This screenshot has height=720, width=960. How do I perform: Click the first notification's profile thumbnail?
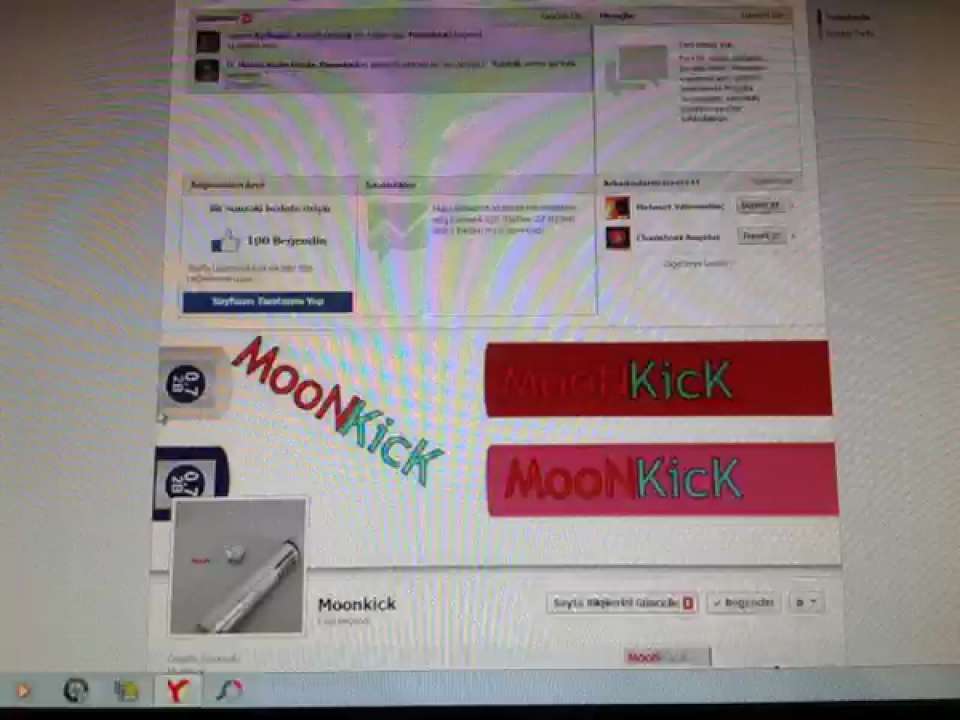(208, 42)
